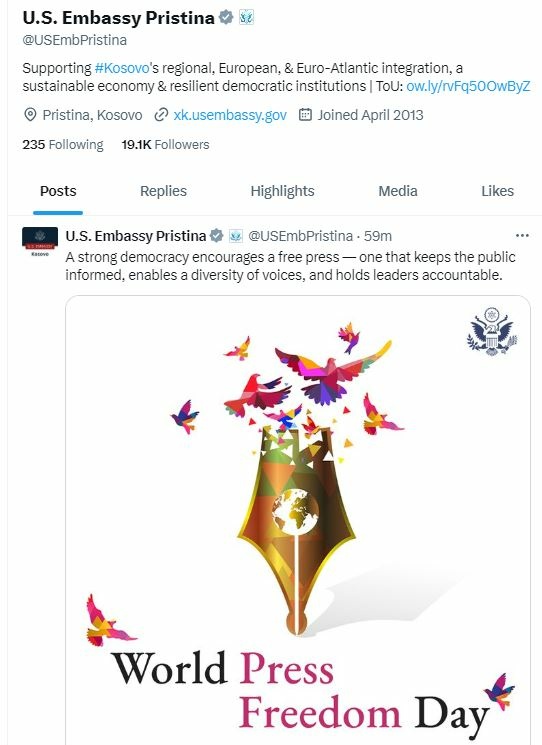Open the World Press Freedom Day image
The width and height of the screenshot is (542, 745).
pos(298,520)
